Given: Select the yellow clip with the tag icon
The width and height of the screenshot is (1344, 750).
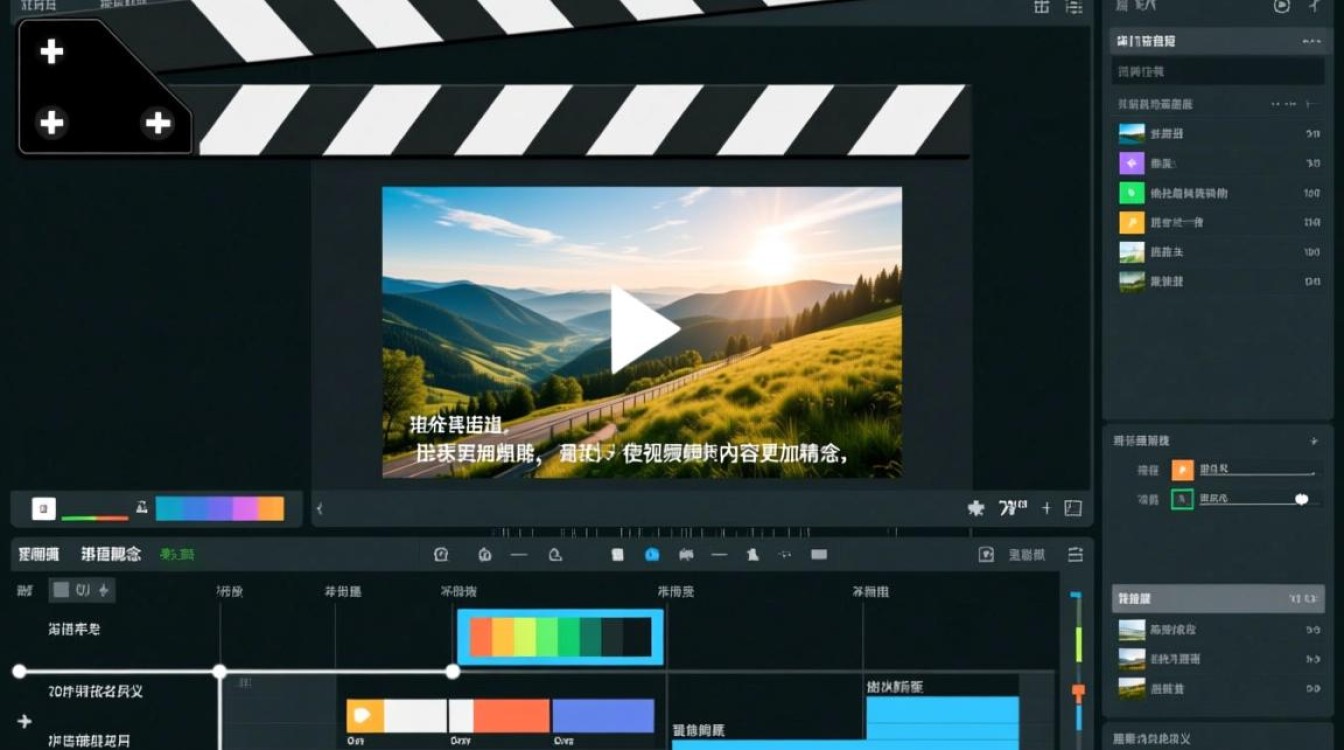Looking at the screenshot, I should (x=365, y=716).
